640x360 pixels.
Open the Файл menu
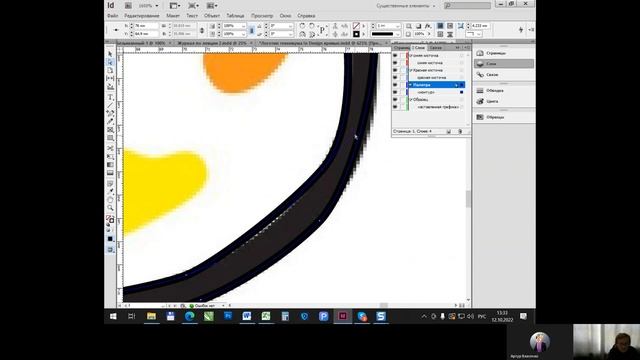(x=113, y=16)
